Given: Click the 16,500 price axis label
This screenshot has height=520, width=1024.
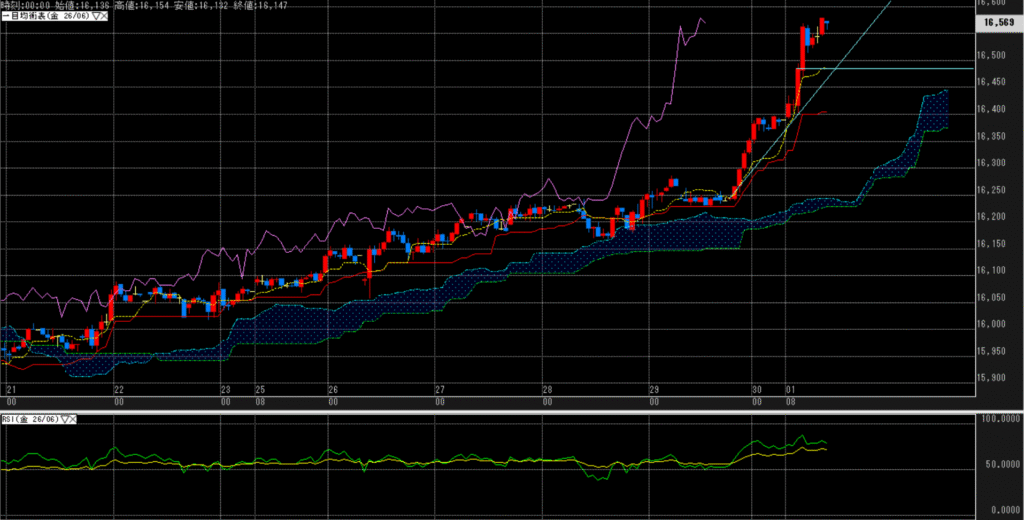Looking at the screenshot, I should click(x=993, y=55).
